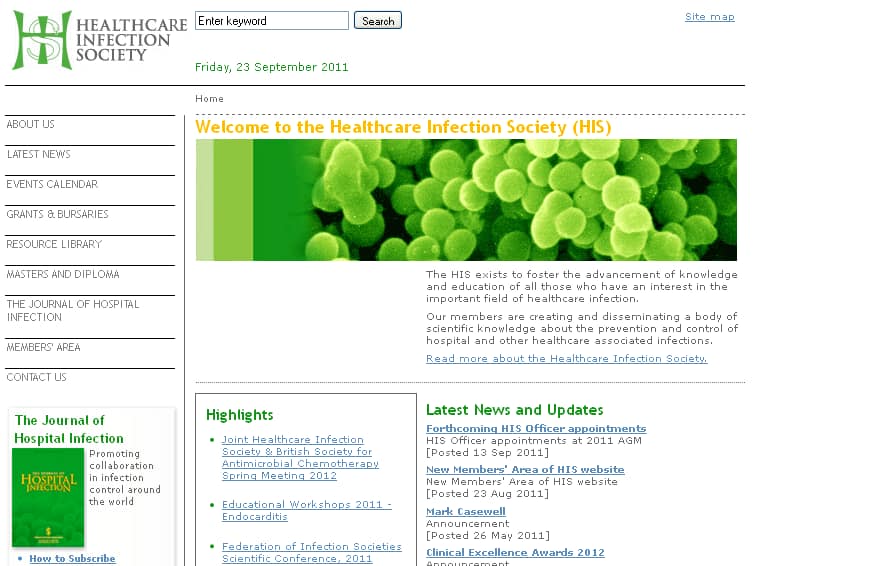Open Educational Workshops 2011 - Endocarditis highlight
The height and width of the screenshot is (566, 895).
click(x=306, y=511)
